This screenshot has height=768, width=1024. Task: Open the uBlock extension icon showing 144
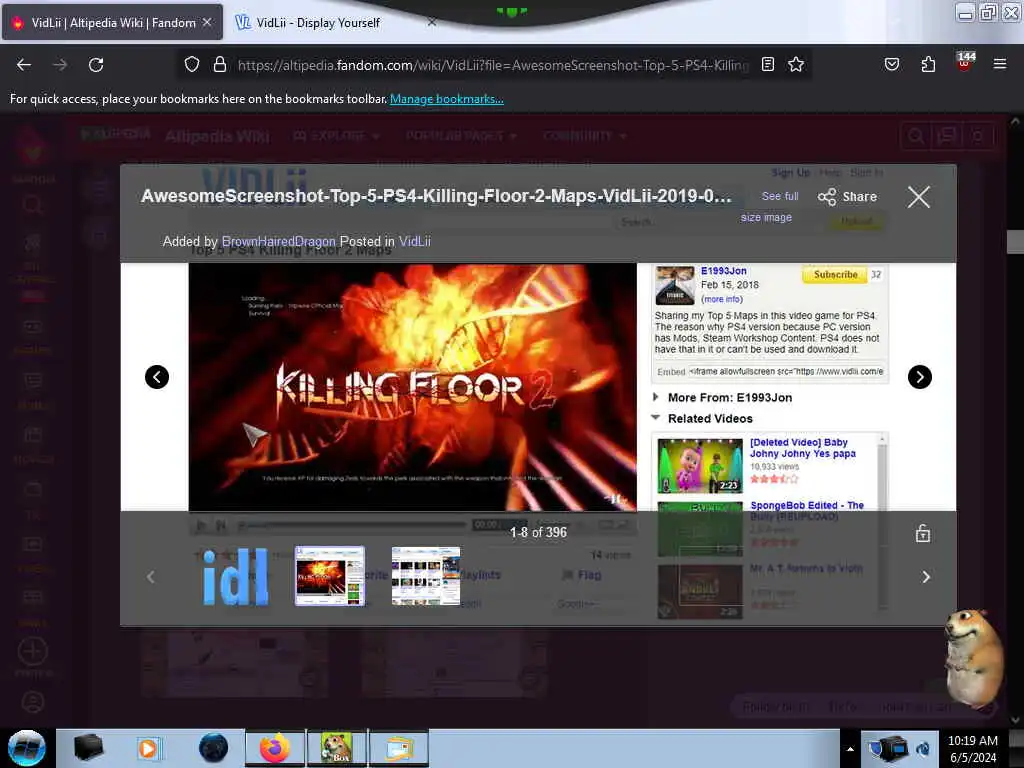pyautogui.click(x=965, y=62)
